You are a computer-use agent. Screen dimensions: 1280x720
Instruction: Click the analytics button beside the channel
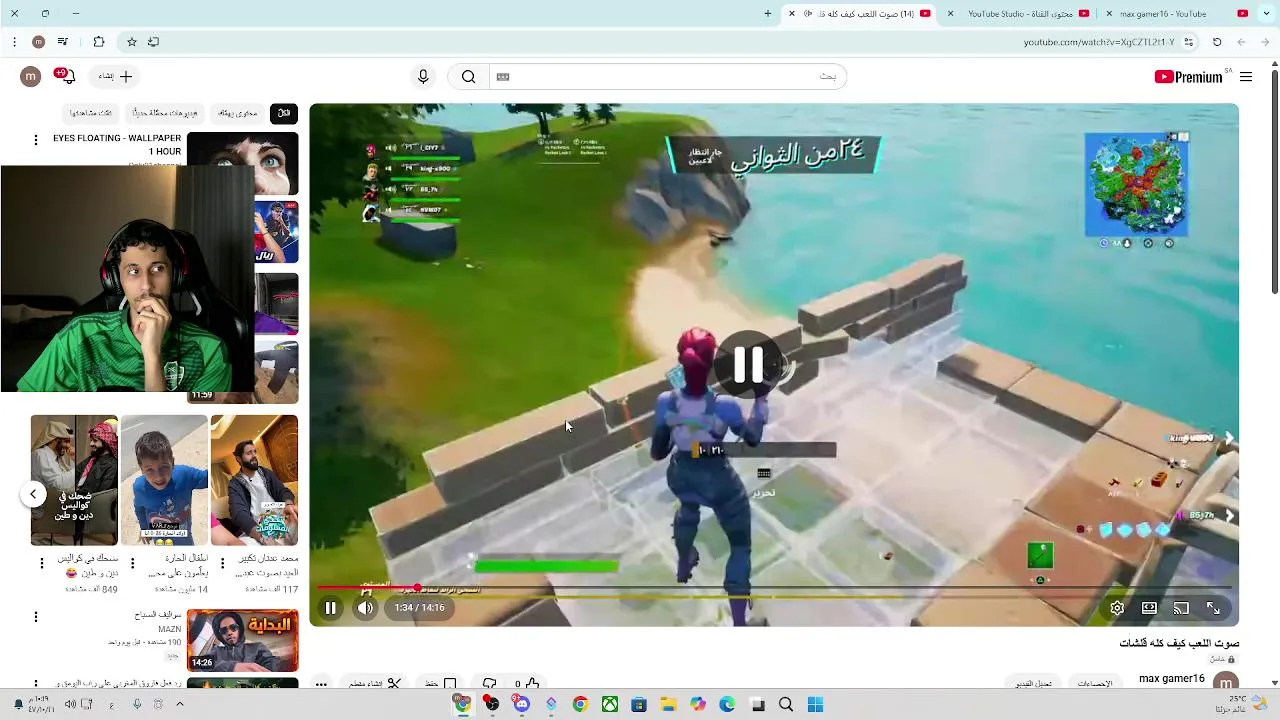tap(1094, 684)
